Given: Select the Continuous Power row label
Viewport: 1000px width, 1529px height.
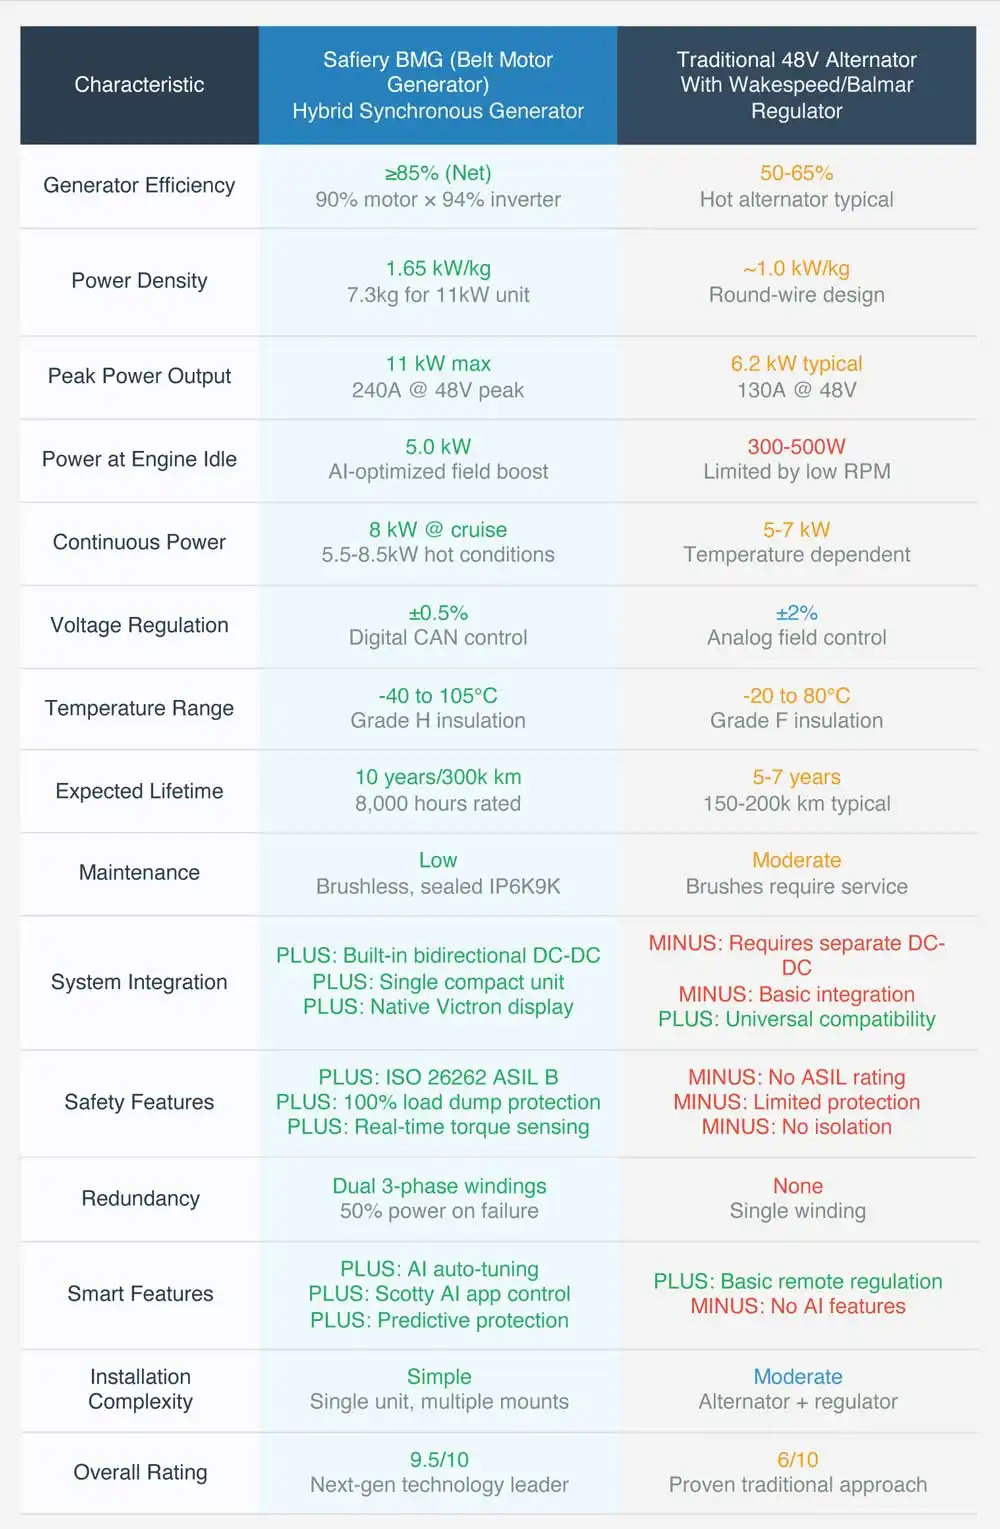Looking at the screenshot, I should point(139,542).
